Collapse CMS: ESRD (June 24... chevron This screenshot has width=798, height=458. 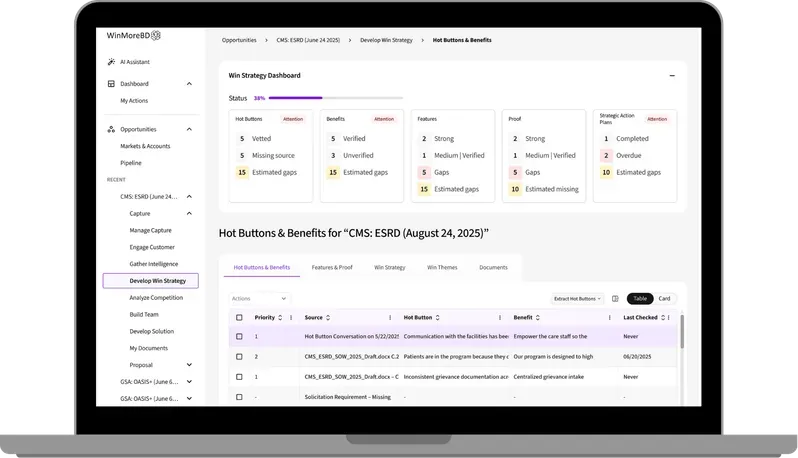[x=189, y=196]
